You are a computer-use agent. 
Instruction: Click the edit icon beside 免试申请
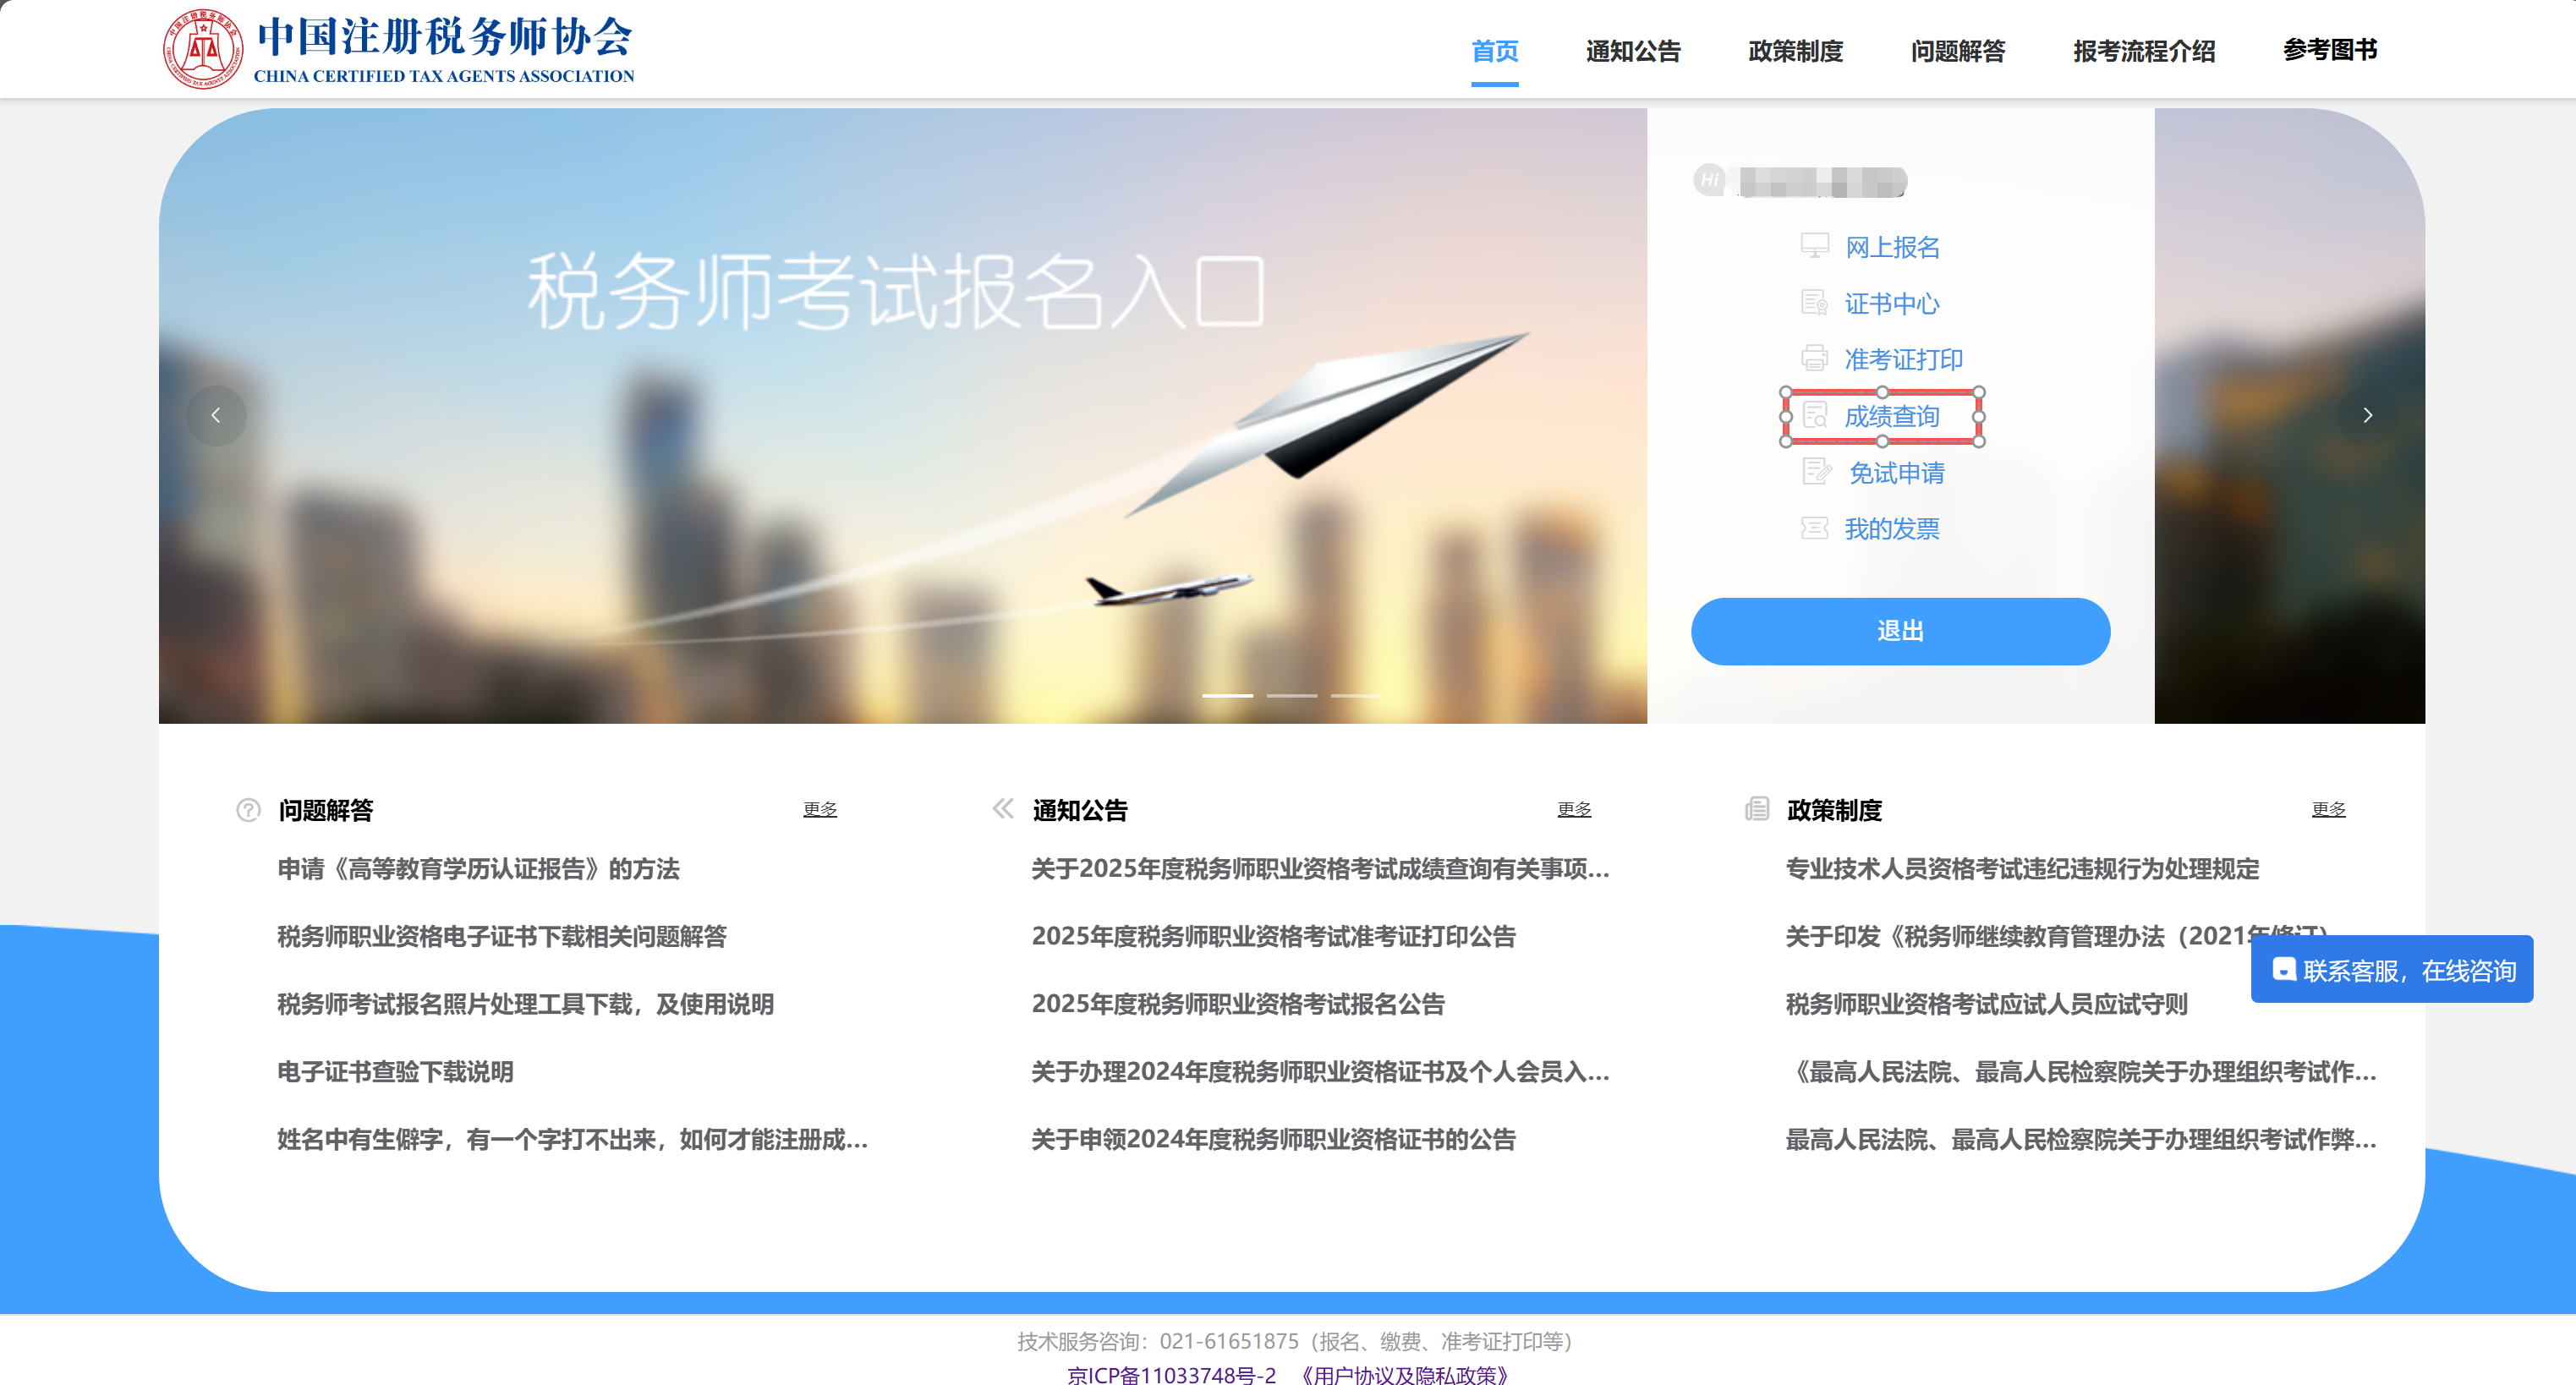[1816, 472]
